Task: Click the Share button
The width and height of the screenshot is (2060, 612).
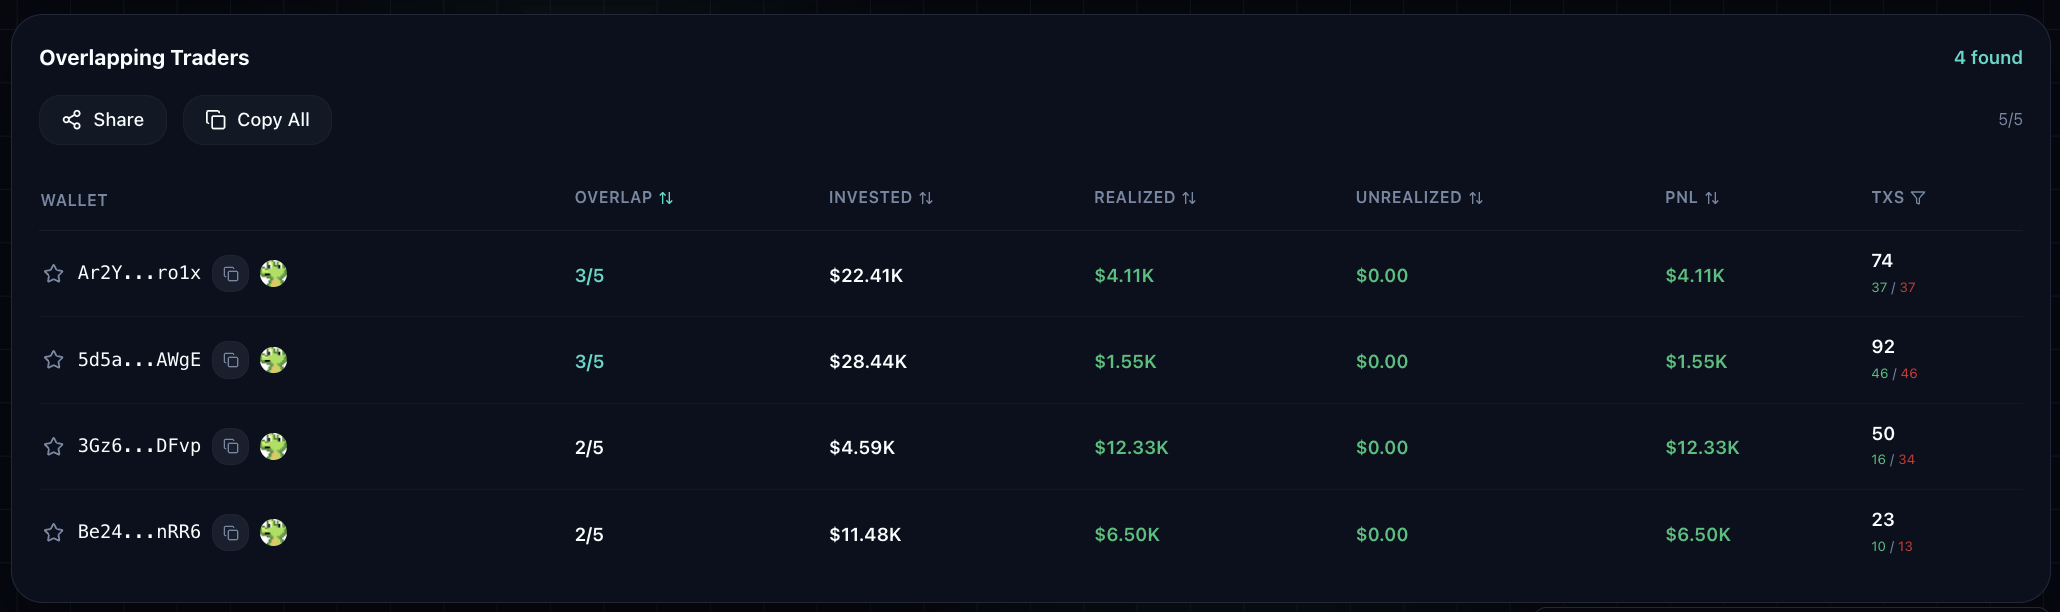Action: [x=102, y=119]
